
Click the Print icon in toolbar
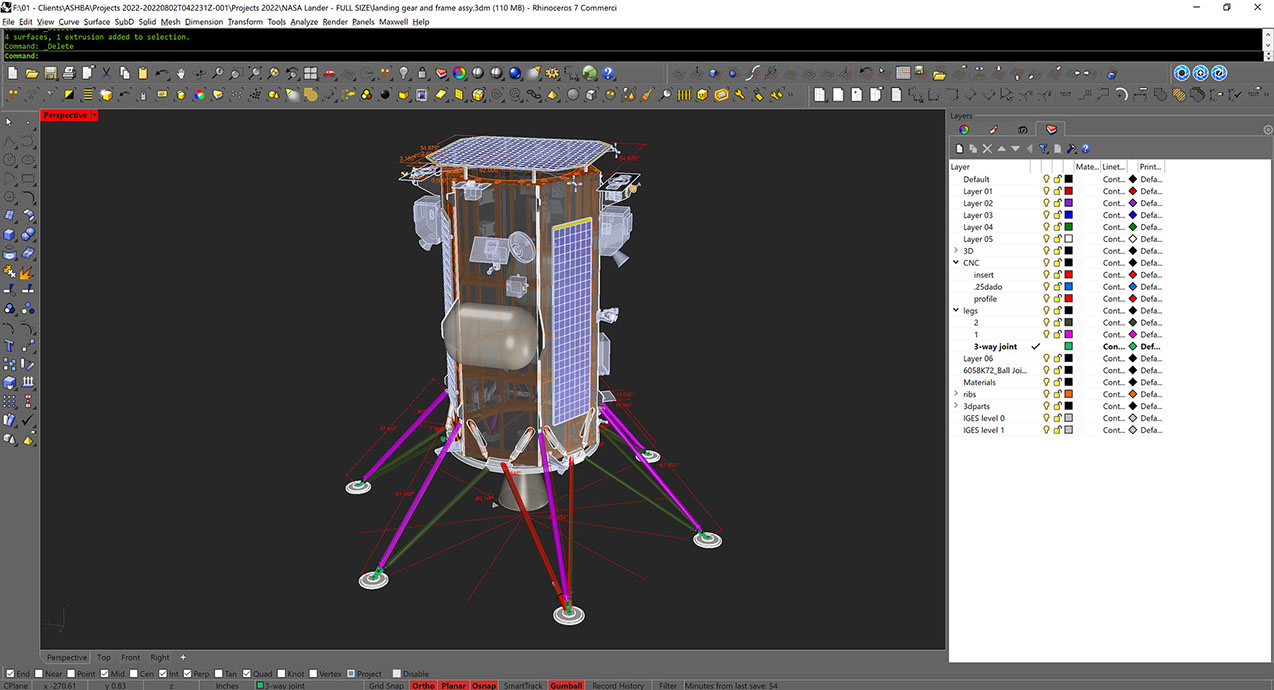coord(68,73)
